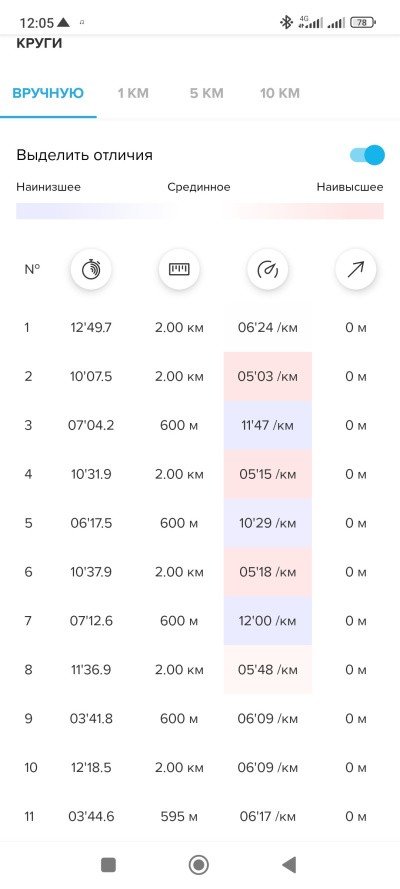Select lap 2 pace 05'03 /км cell
Image resolution: width=400 pixels, height=889 pixels.
click(x=267, y=376)
